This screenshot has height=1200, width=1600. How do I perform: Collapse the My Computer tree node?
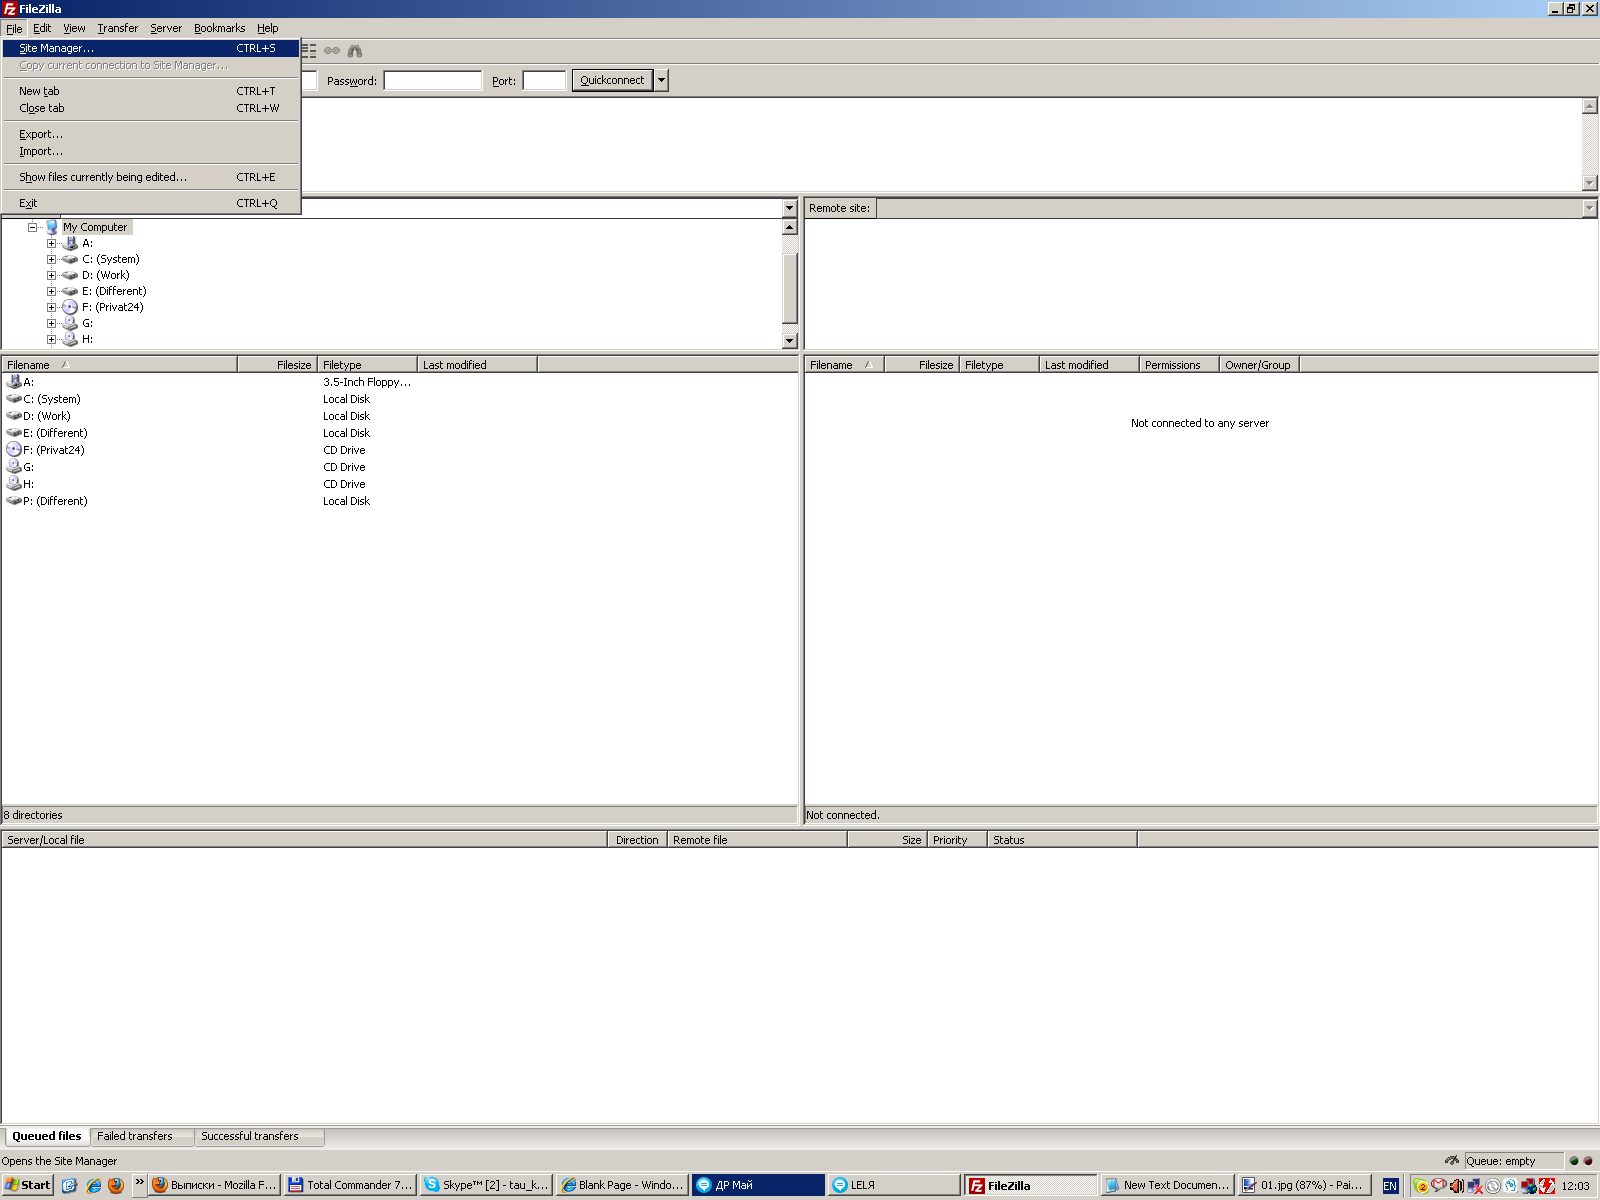(x=33, y=227)
